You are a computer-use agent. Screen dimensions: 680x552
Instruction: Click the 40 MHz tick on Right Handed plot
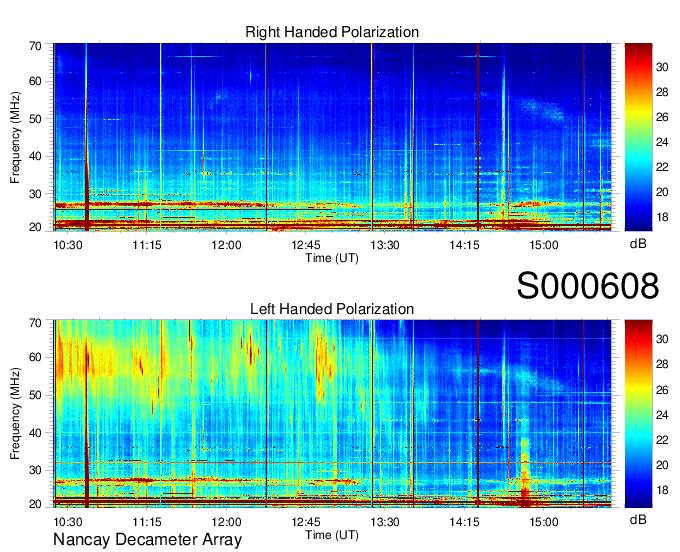[x=36, y=156]
